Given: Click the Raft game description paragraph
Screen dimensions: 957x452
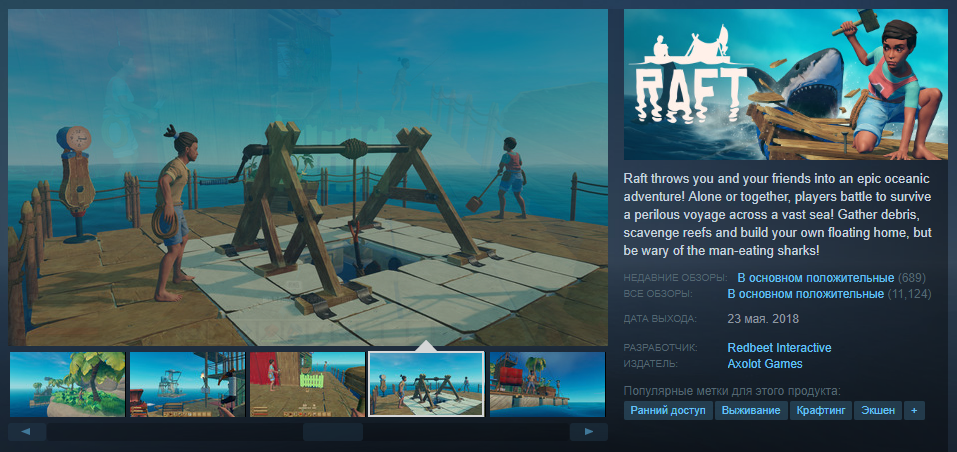Looking at the screenshot, I should point(776,215).
